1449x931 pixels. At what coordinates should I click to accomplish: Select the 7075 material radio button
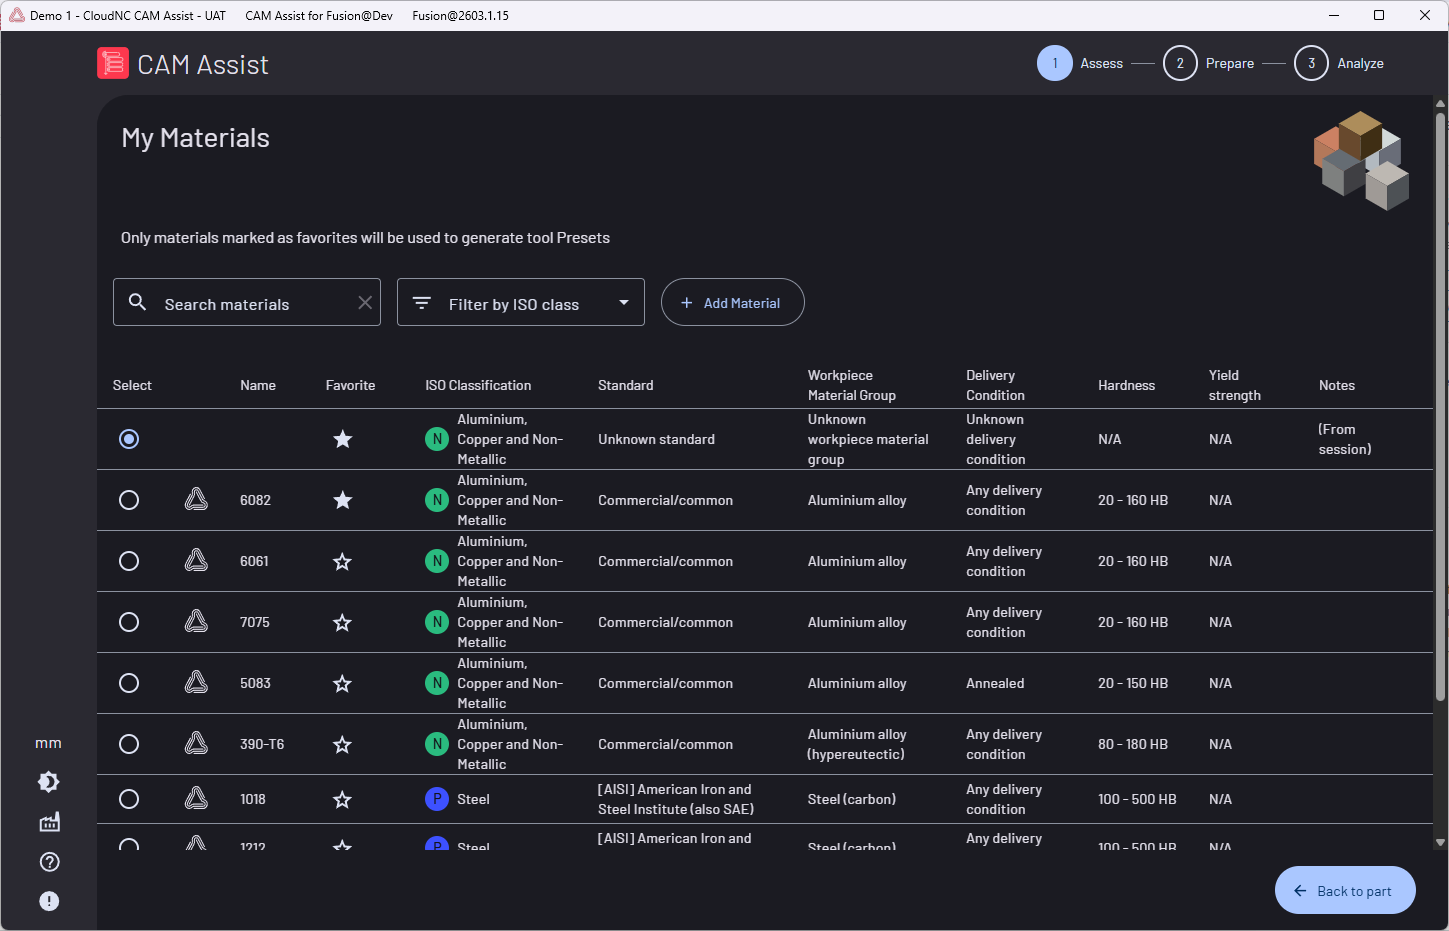[x=129, y=622]
